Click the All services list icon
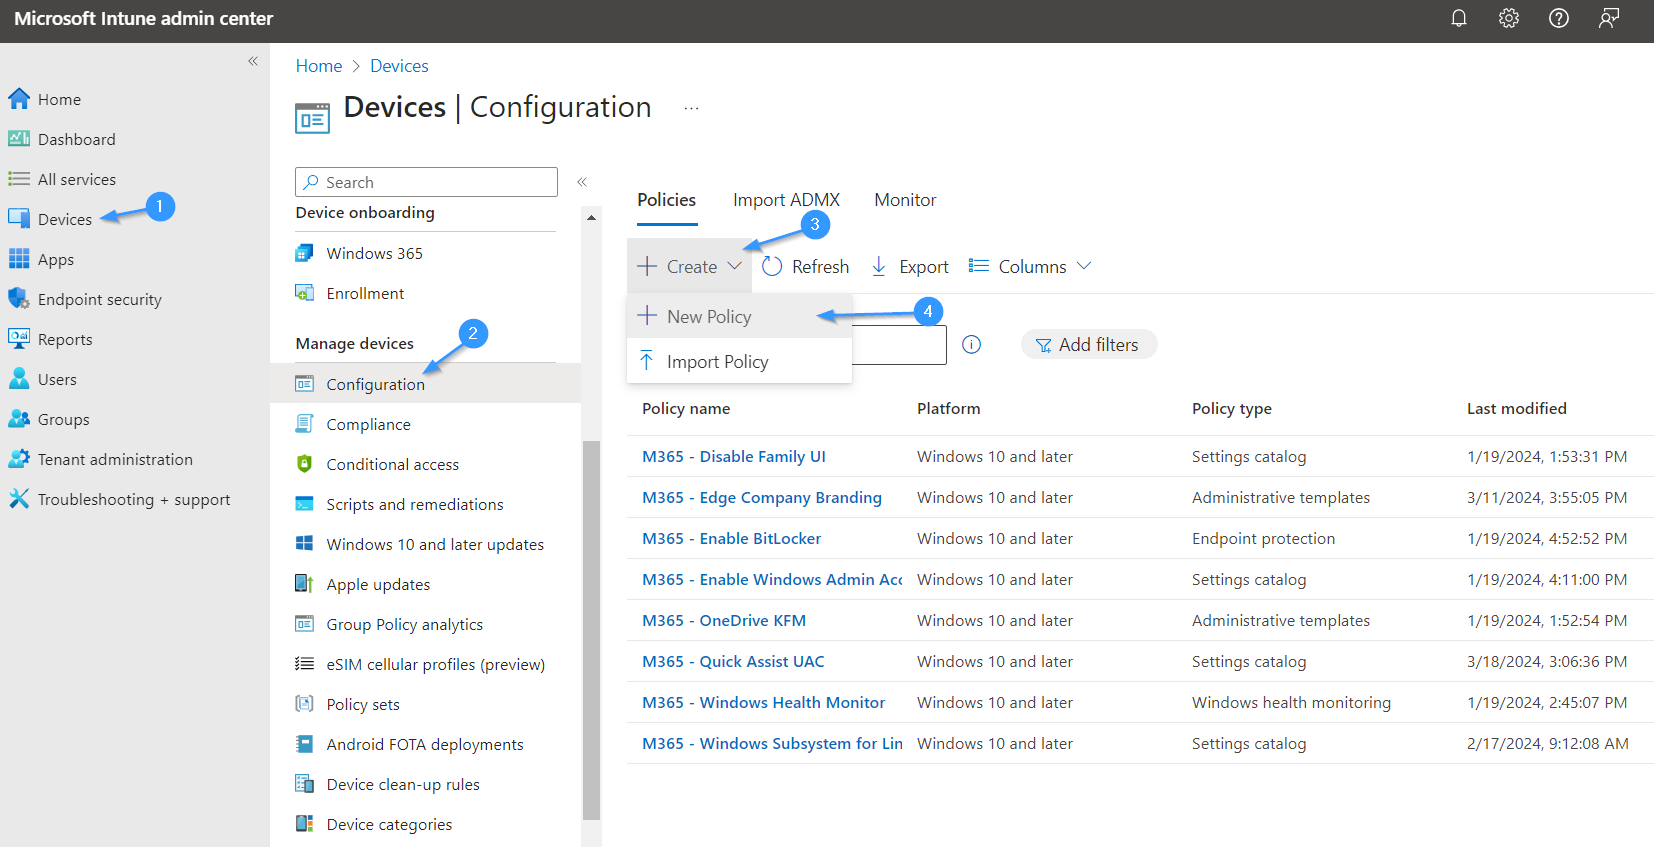The image size is (1654, 847). click(19, 179)
